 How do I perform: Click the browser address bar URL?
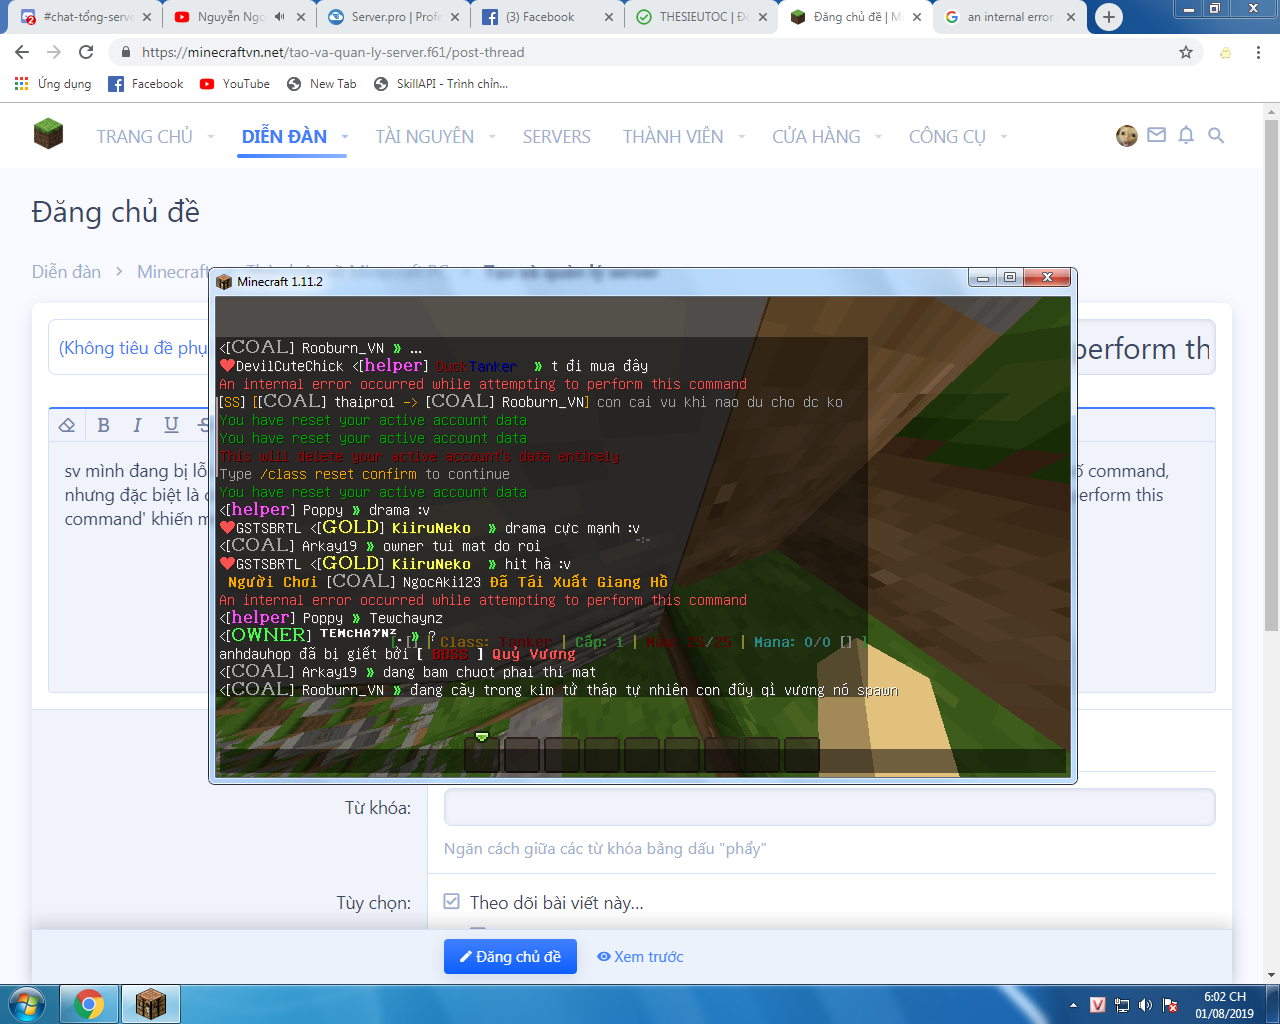pyautogui.click(x=333, y=52)
